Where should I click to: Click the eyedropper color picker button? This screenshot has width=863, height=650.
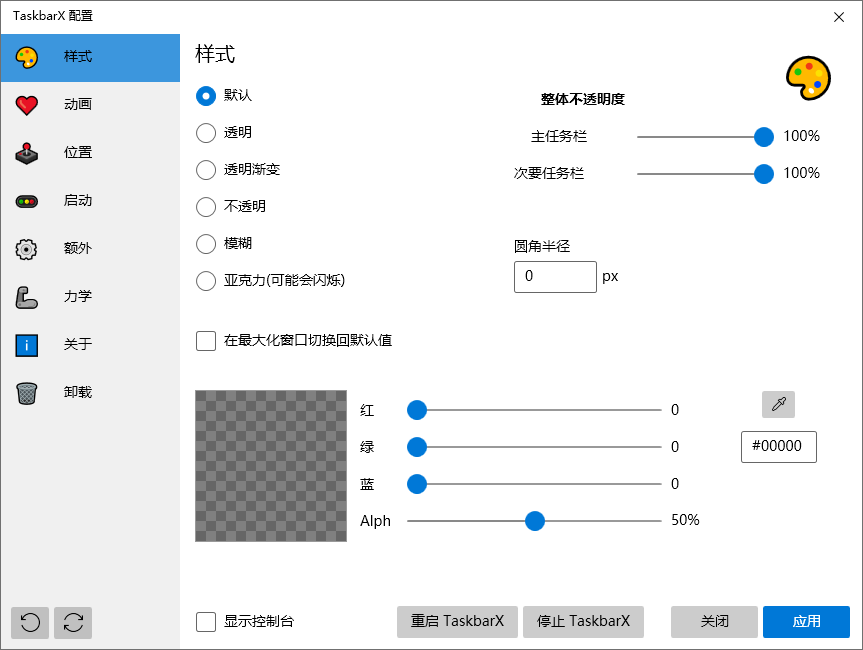(x=778, y=404)
